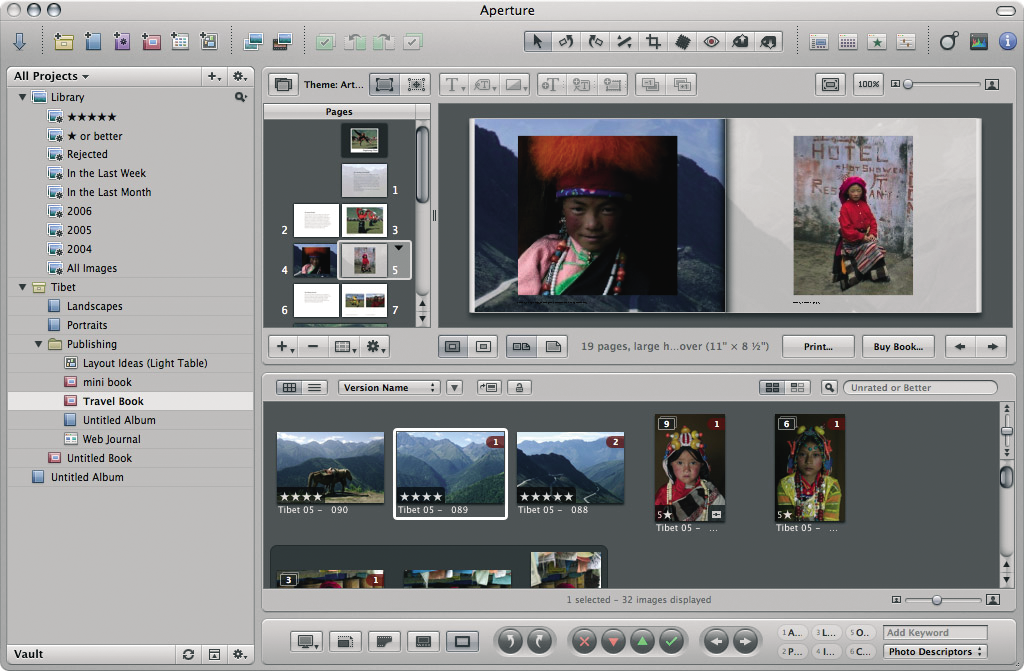Open the Inspector info icon
This screenshot has width=1024, height=671.
[1008, 42]
